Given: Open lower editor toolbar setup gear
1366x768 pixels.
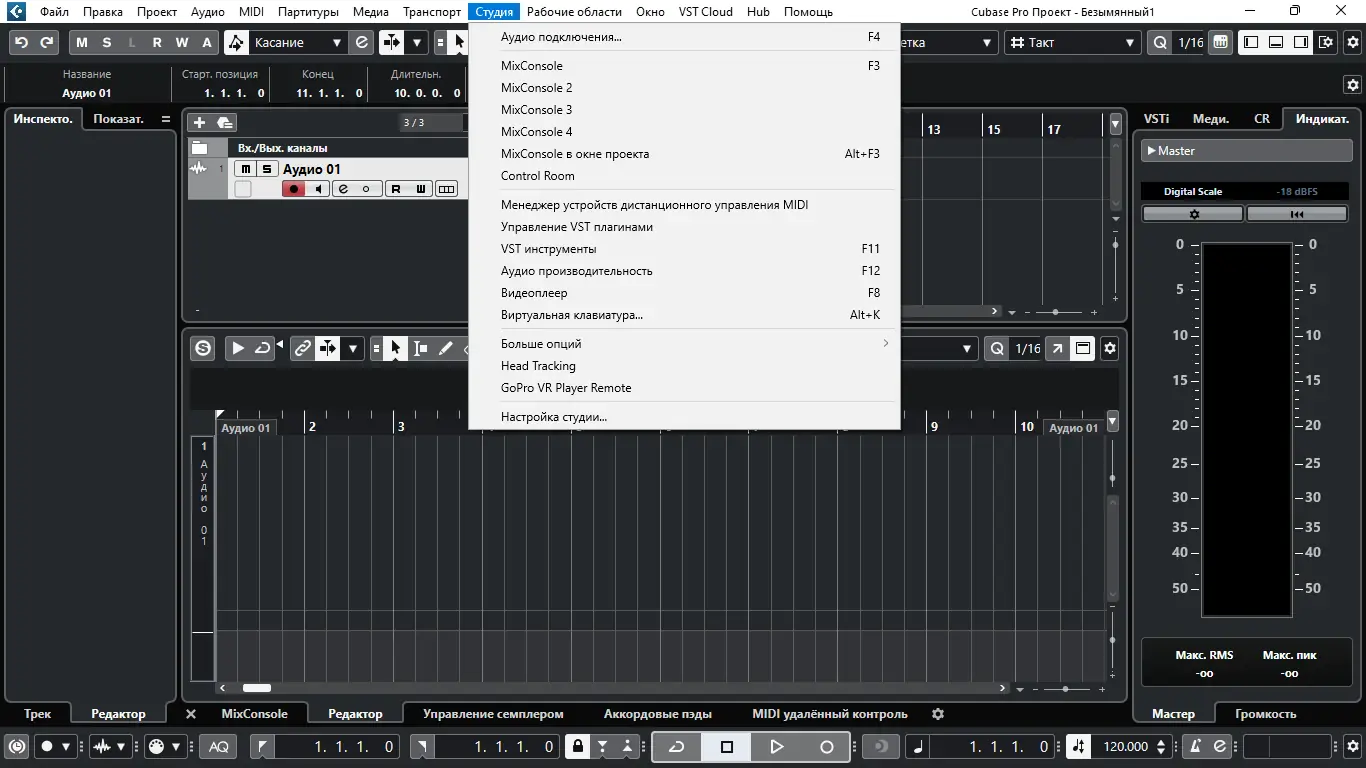Looking at the screenshot, I should click(1109, 348).
